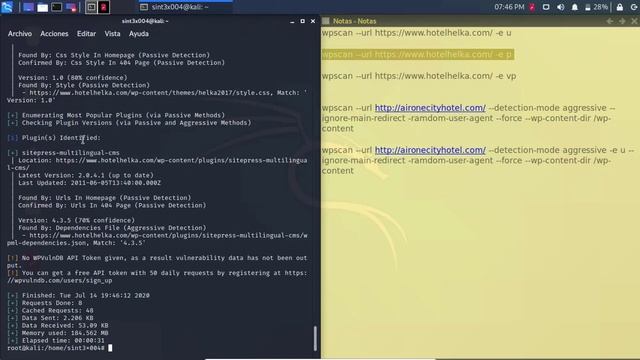
Task: Click the wpvulndb.com/users/sign_up URL text
Action: click(60, 280)
